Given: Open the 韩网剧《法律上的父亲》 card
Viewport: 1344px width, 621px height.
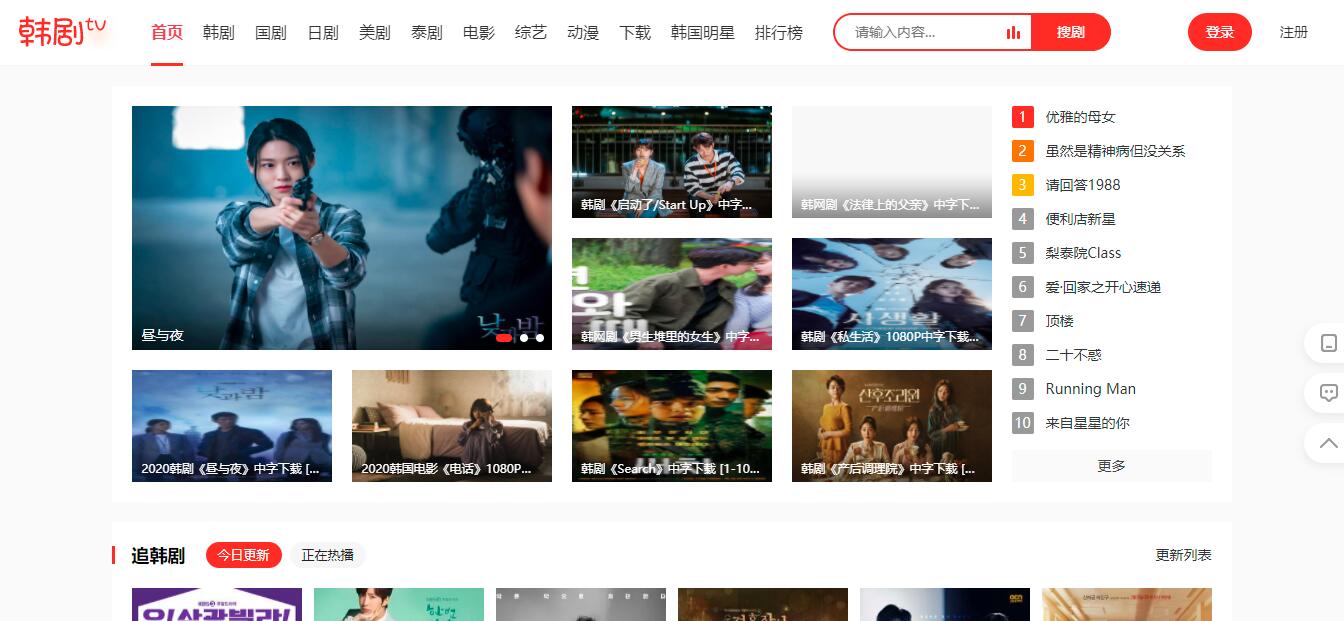Looking at the screenshot, I should point(892,162).
